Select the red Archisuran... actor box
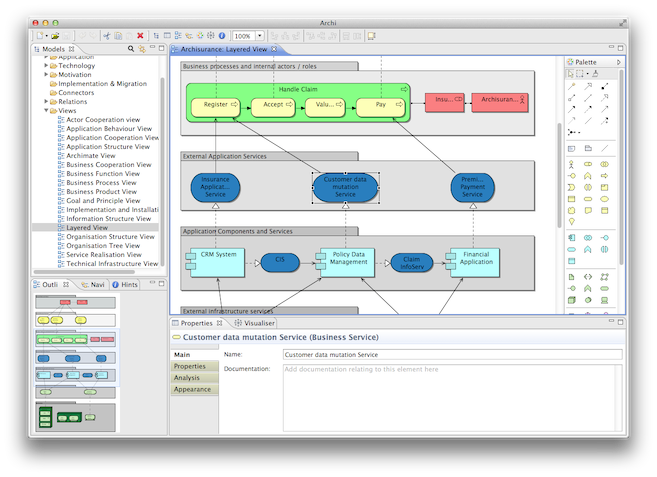 point(500,103)
